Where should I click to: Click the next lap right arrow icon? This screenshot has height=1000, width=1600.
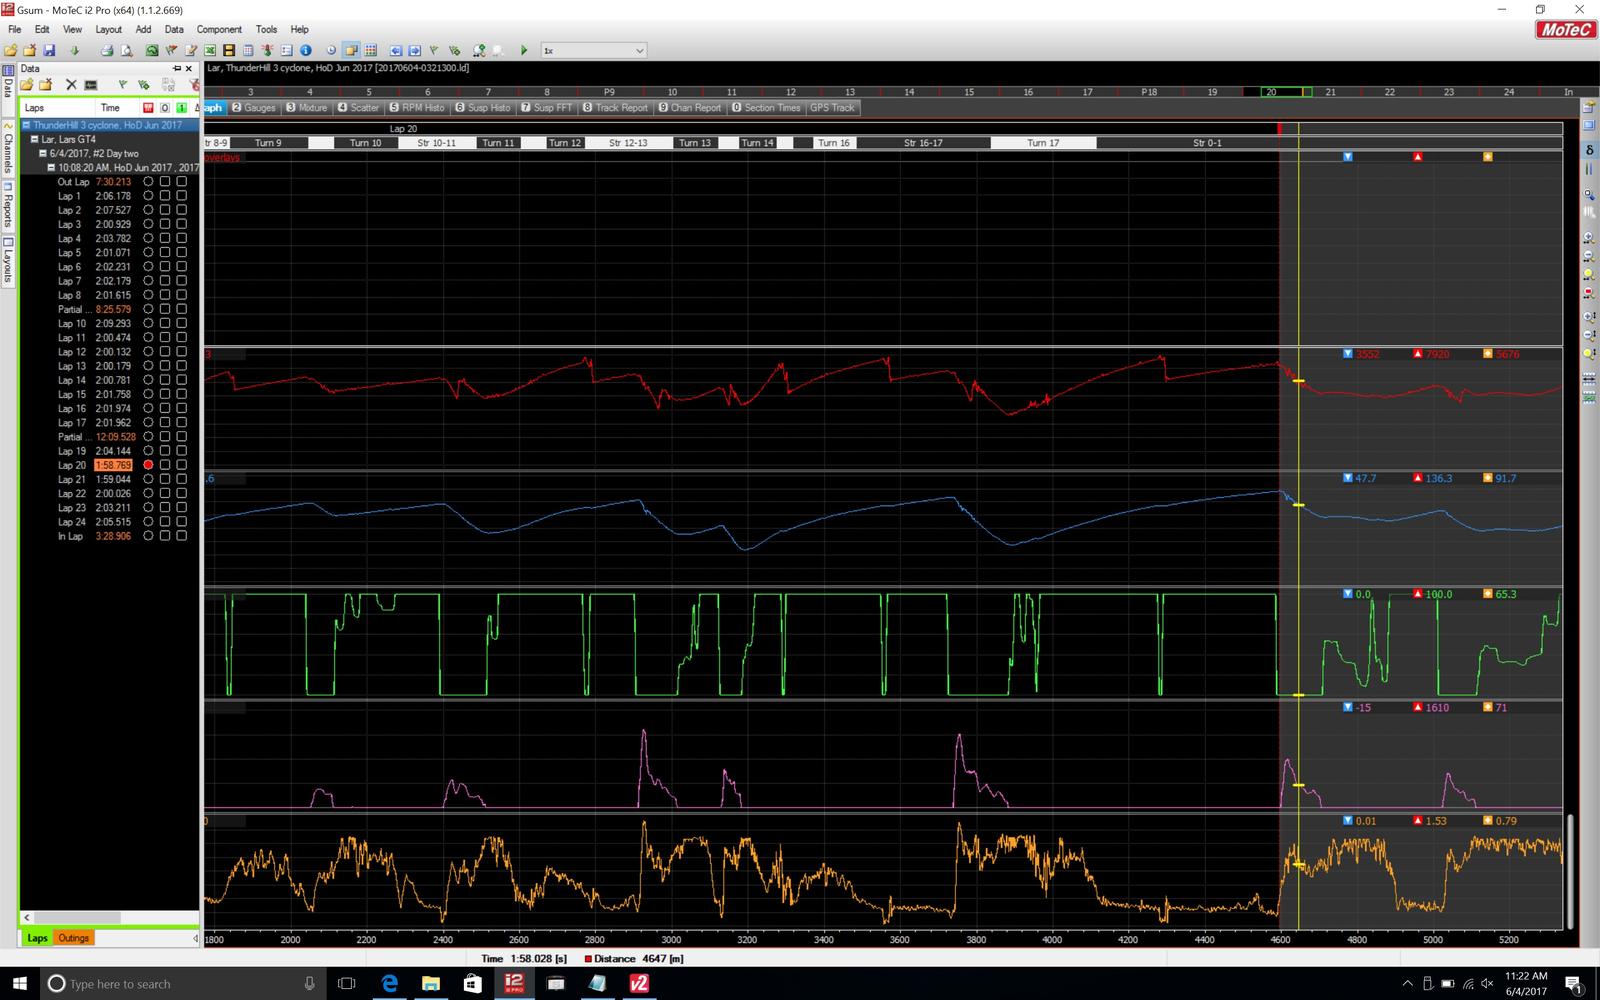[x=414, y=50]
